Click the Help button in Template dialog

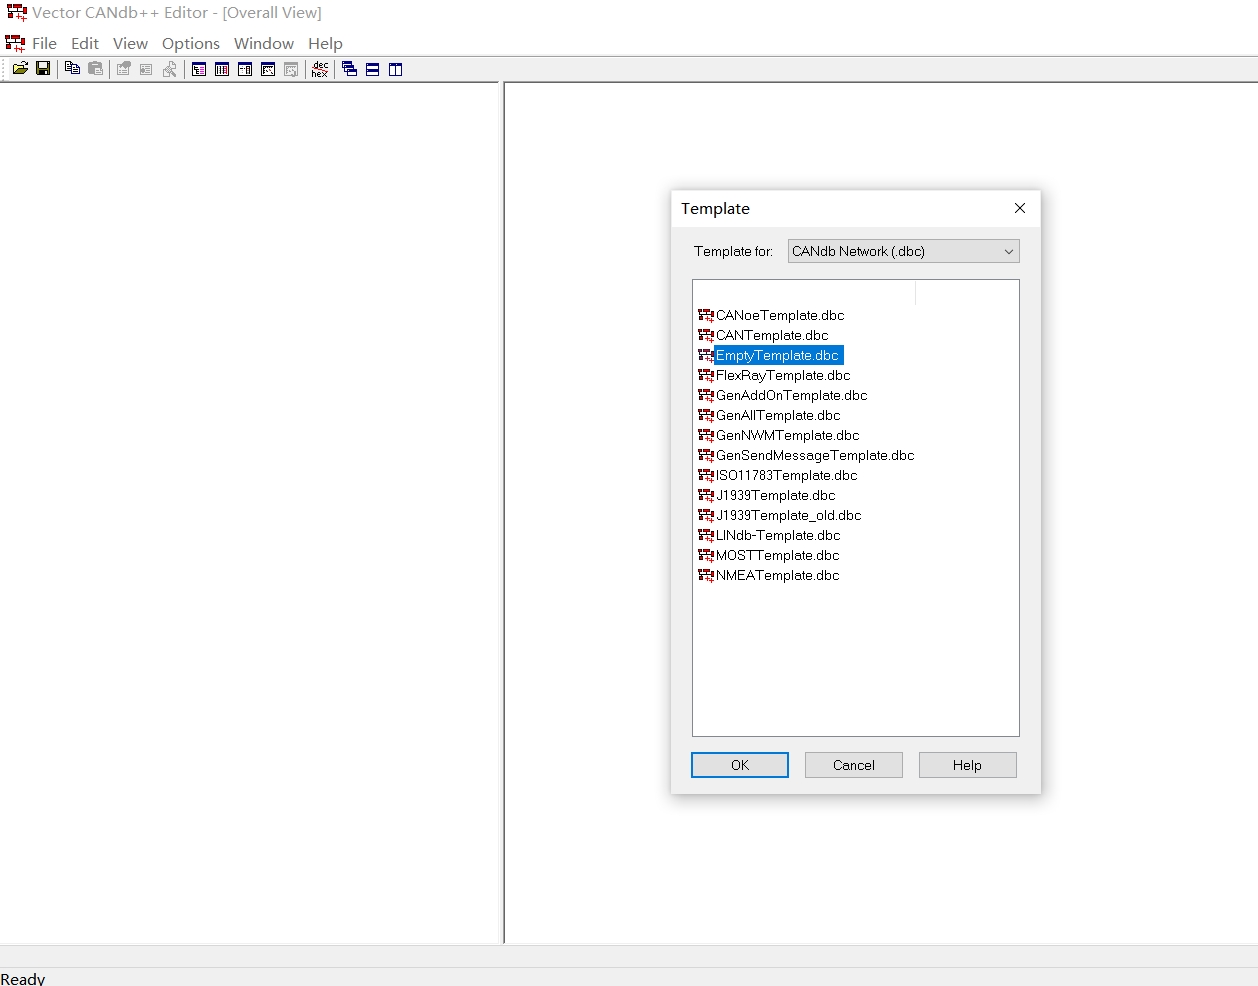966,765
